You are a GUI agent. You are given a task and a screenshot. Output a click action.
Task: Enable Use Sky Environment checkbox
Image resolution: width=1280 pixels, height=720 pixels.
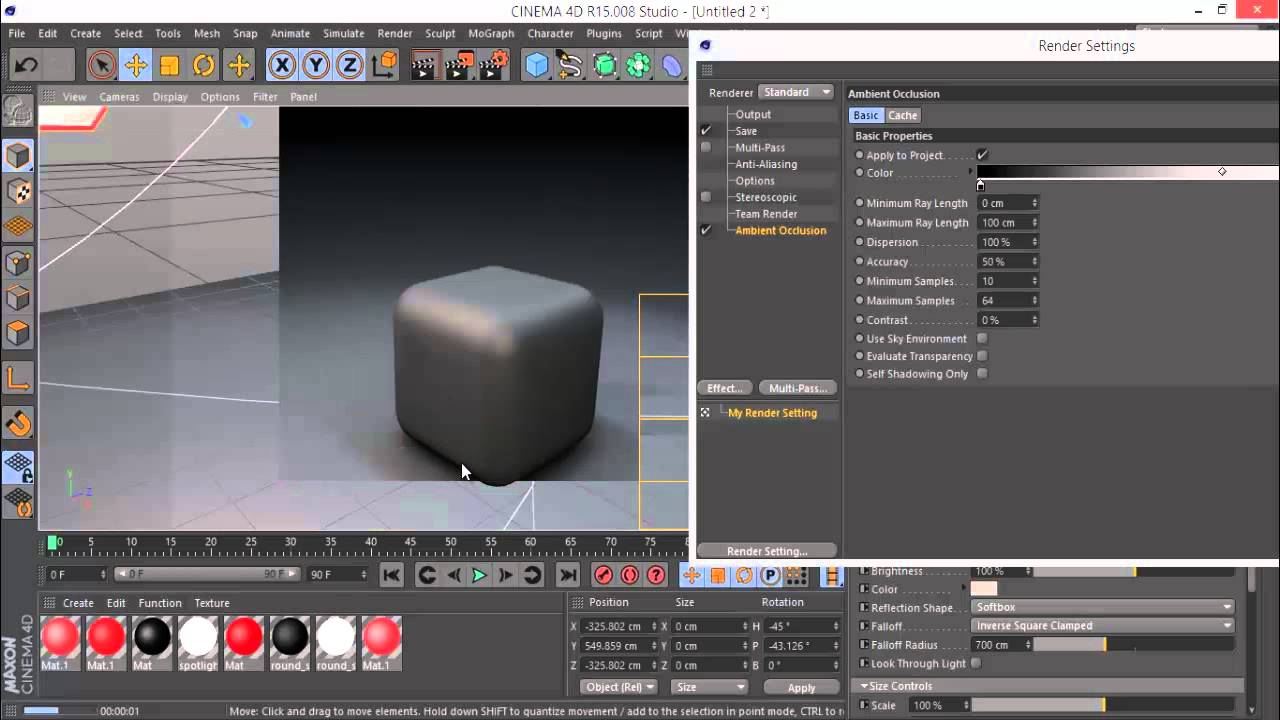(x=982, y=339)
